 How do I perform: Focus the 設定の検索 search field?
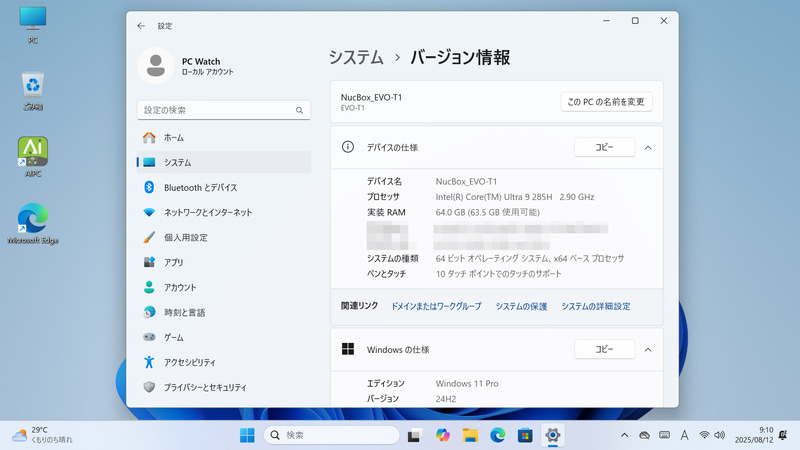coord(223,110)
